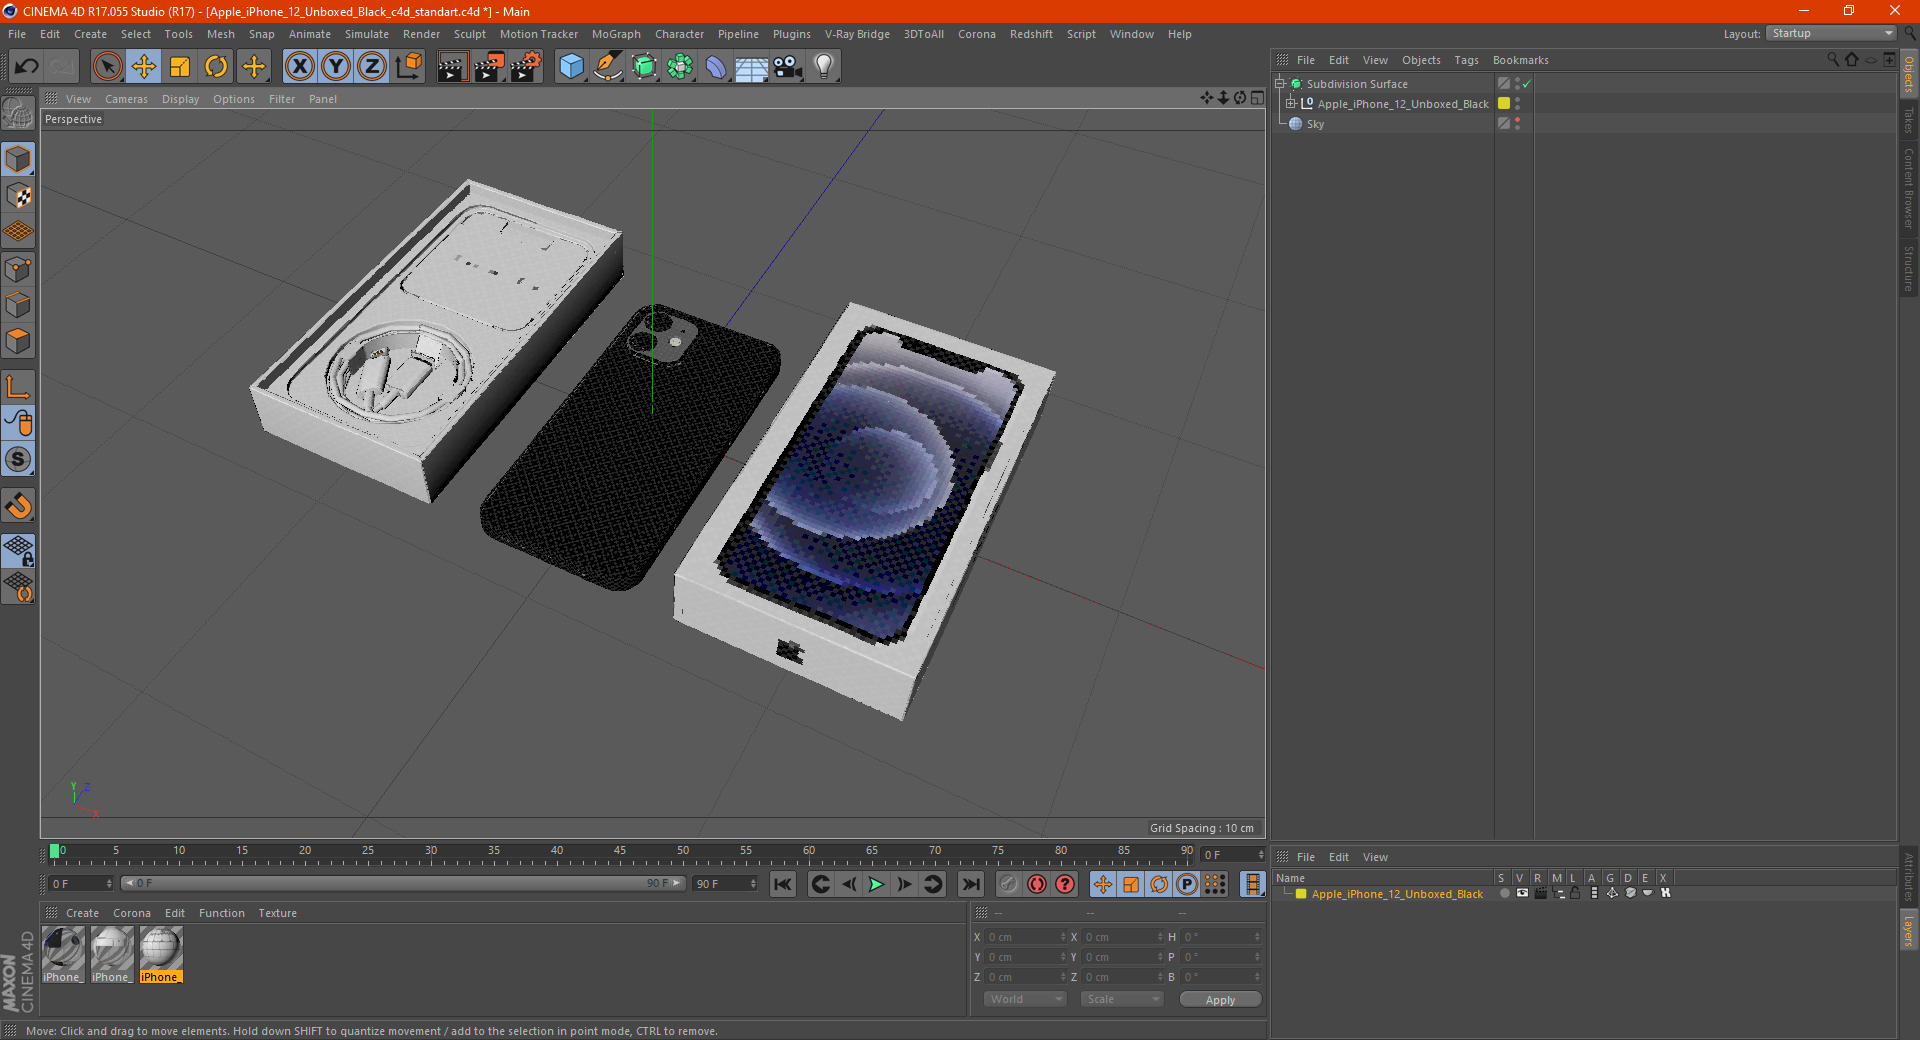Toggle Z axis lock
The width and height of the screenshot is (1920, 1040).
click(372, 67)
